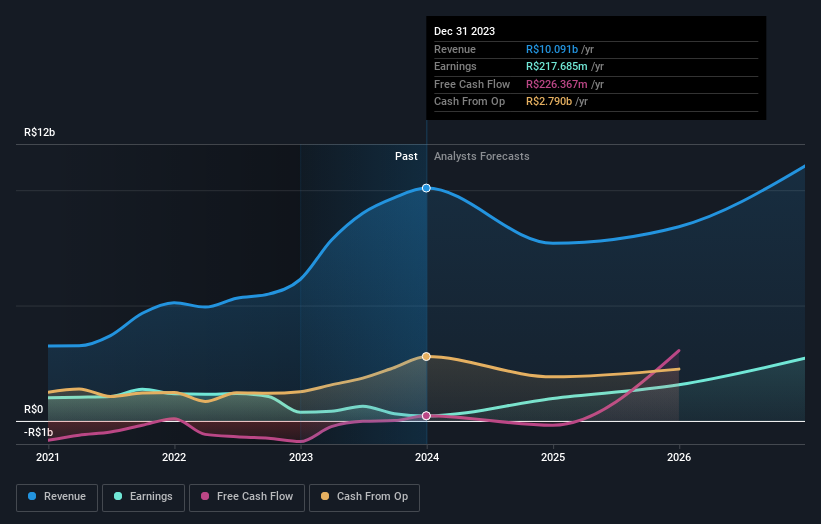Click the 2025 x-axis label
Screen dimensions: 821x524
click(x=553, y=457)
